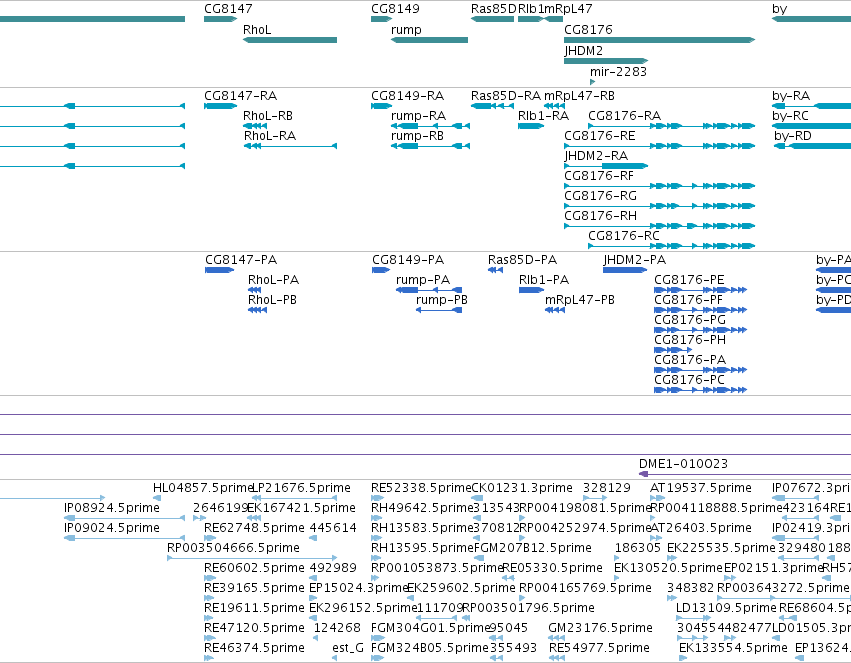Image resolution: width=851 pixels, height=663 pixels.
Task: Click the RhoL gene glyph
Action: coord(290,40)
